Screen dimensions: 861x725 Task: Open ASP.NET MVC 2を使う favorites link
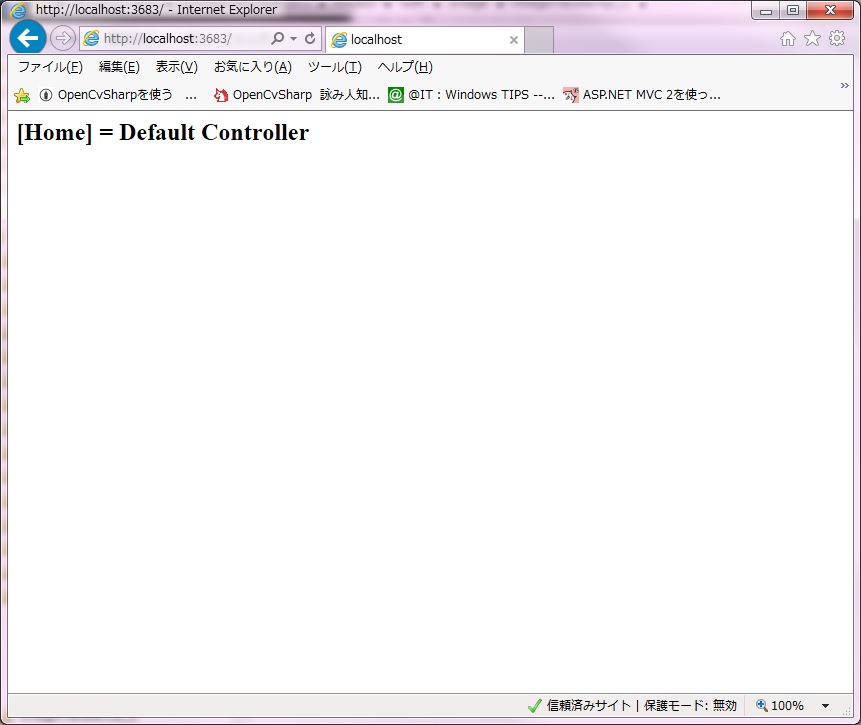coord(642,95)
